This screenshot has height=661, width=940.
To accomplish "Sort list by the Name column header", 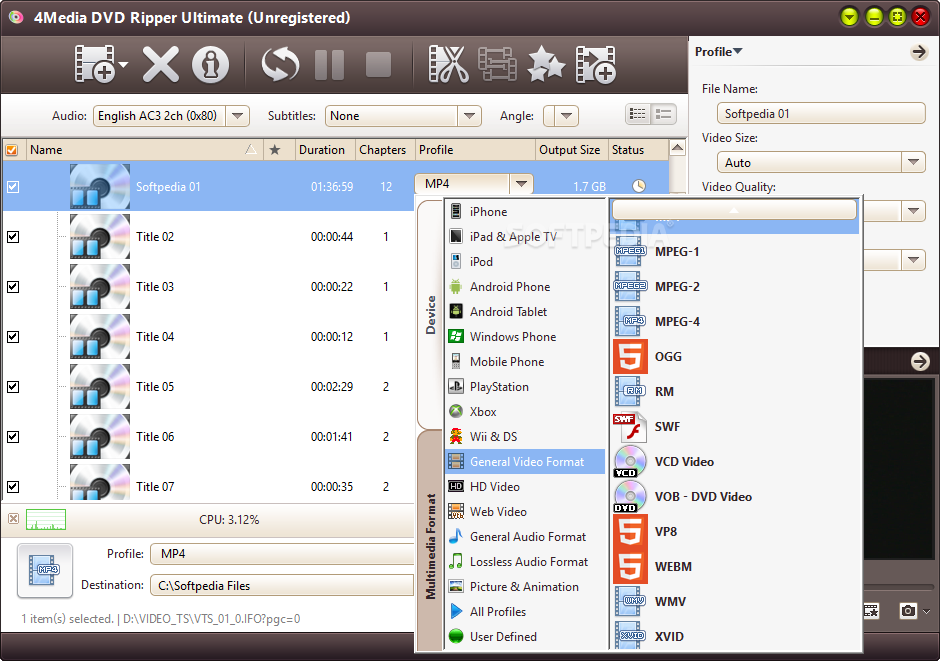I will click(x=143, y=150).
